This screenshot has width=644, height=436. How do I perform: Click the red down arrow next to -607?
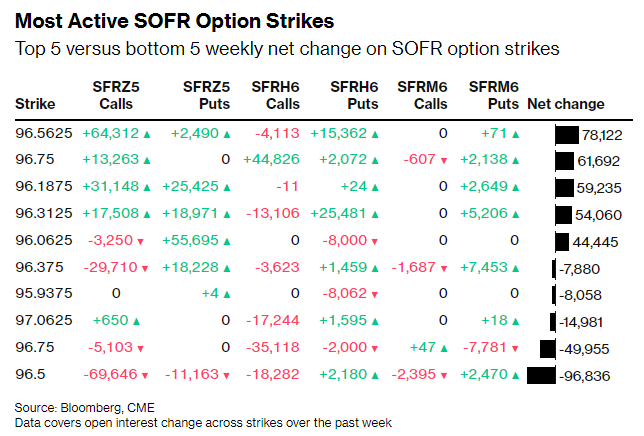[444, 160]
